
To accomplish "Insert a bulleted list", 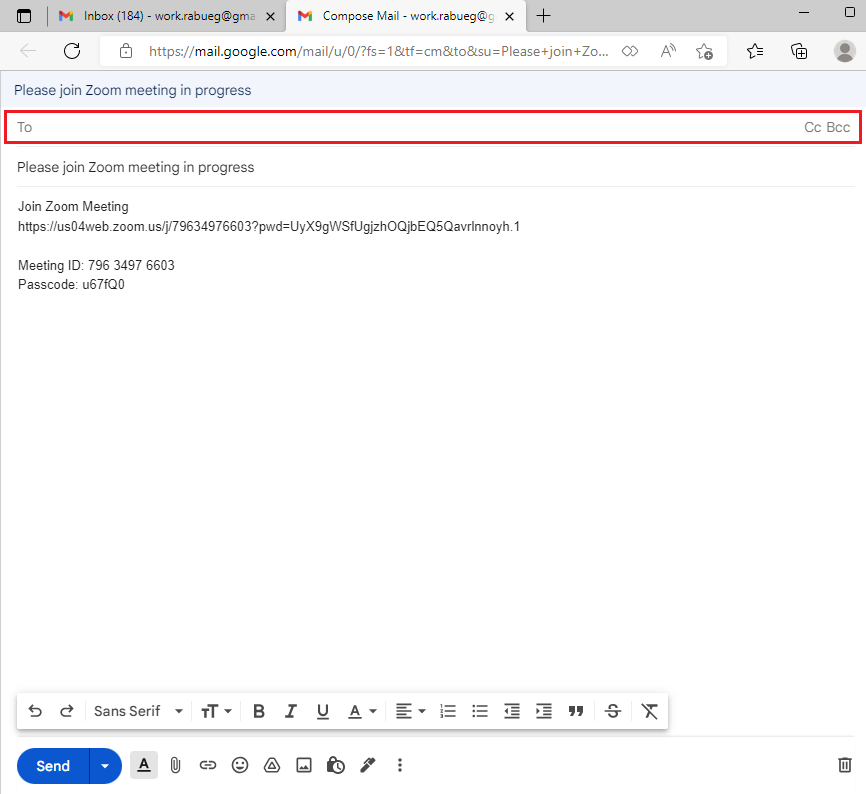I will pos(480,711).
